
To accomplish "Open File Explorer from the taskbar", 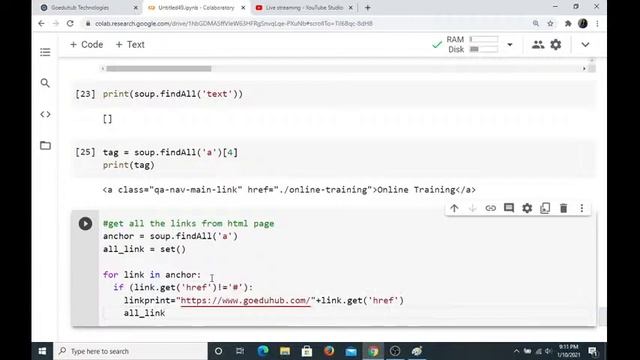I will point(285,351).
